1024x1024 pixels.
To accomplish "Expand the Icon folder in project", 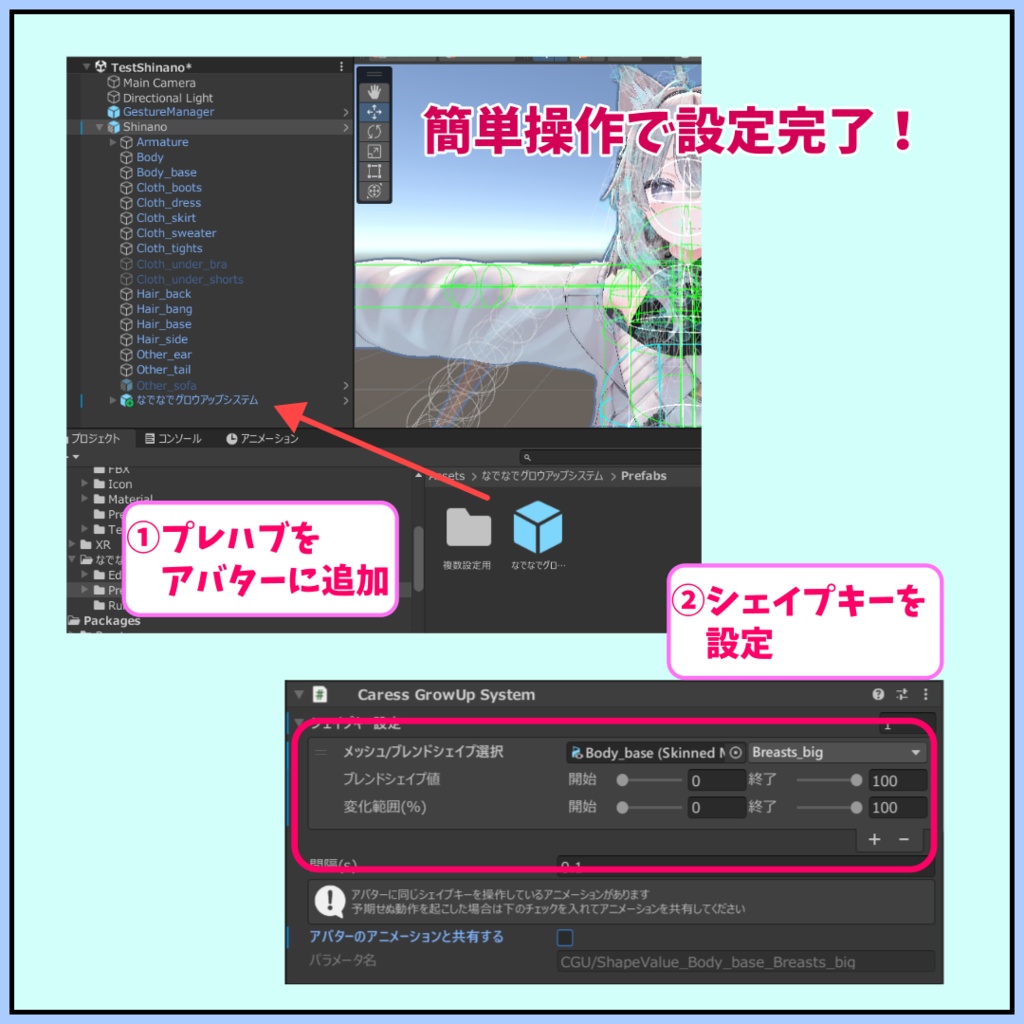I will click(x=84, y=483).
